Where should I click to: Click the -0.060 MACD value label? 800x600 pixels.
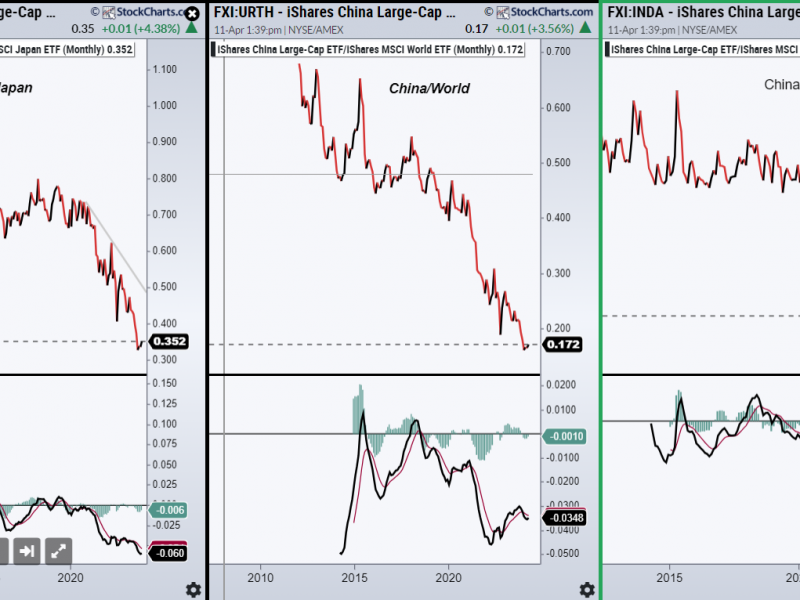(168, 553)
